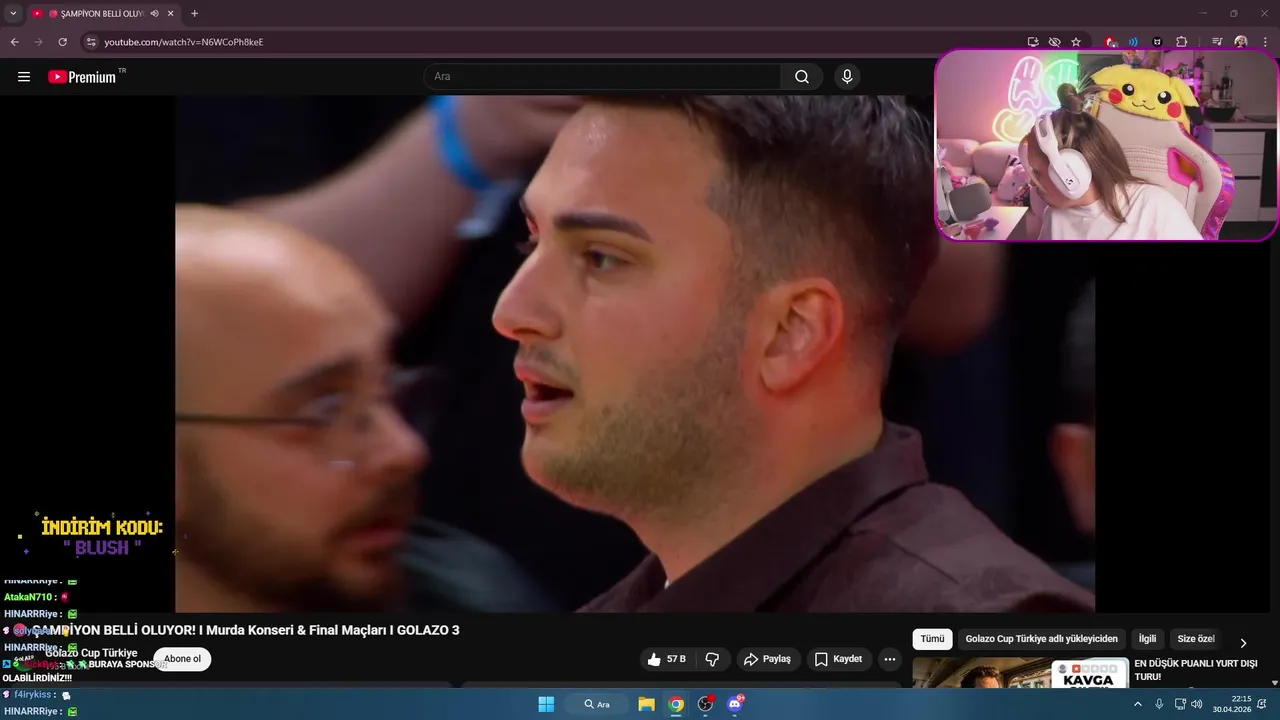Dislike the video with thumbs-down icon
This screenshot has height=720, width=1280.
pos(712,659)
